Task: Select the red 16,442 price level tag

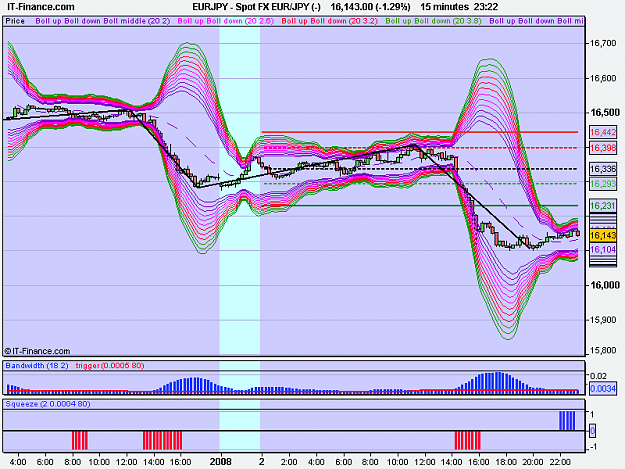Action: 603,132
